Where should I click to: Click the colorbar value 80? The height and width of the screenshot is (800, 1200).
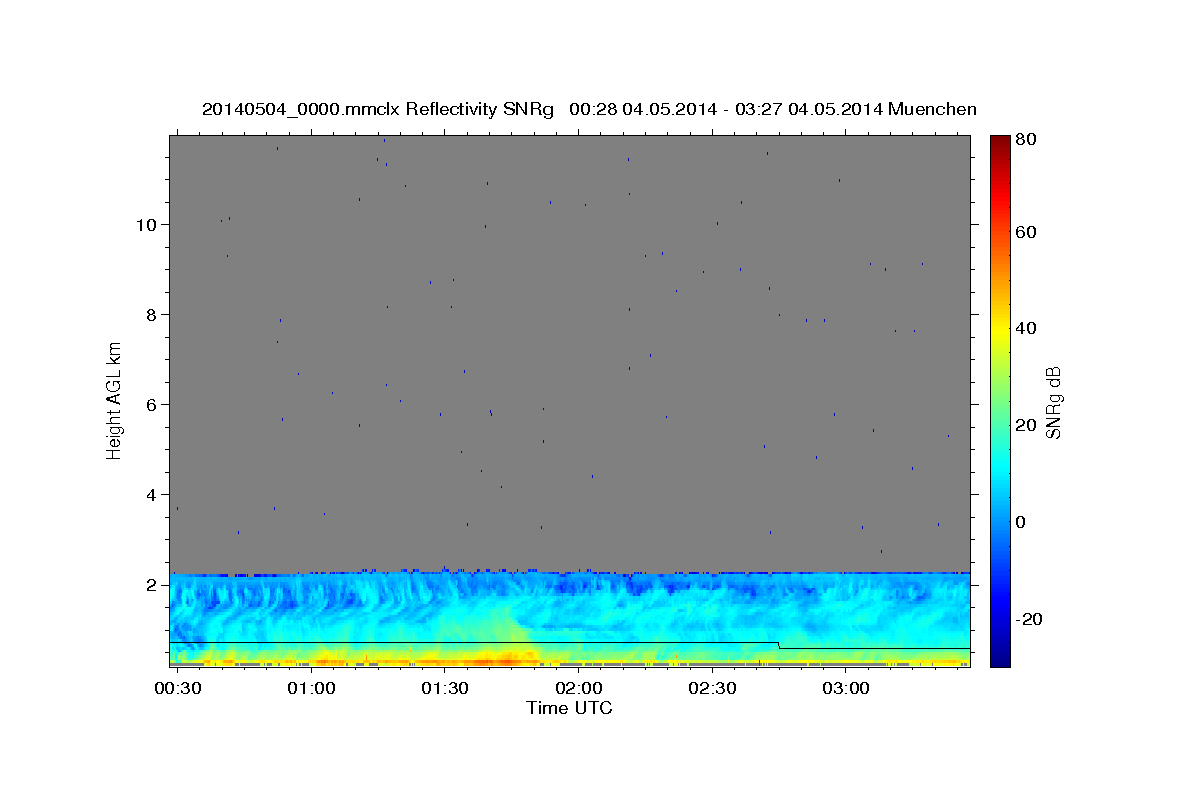click(x=1028, y=140)
